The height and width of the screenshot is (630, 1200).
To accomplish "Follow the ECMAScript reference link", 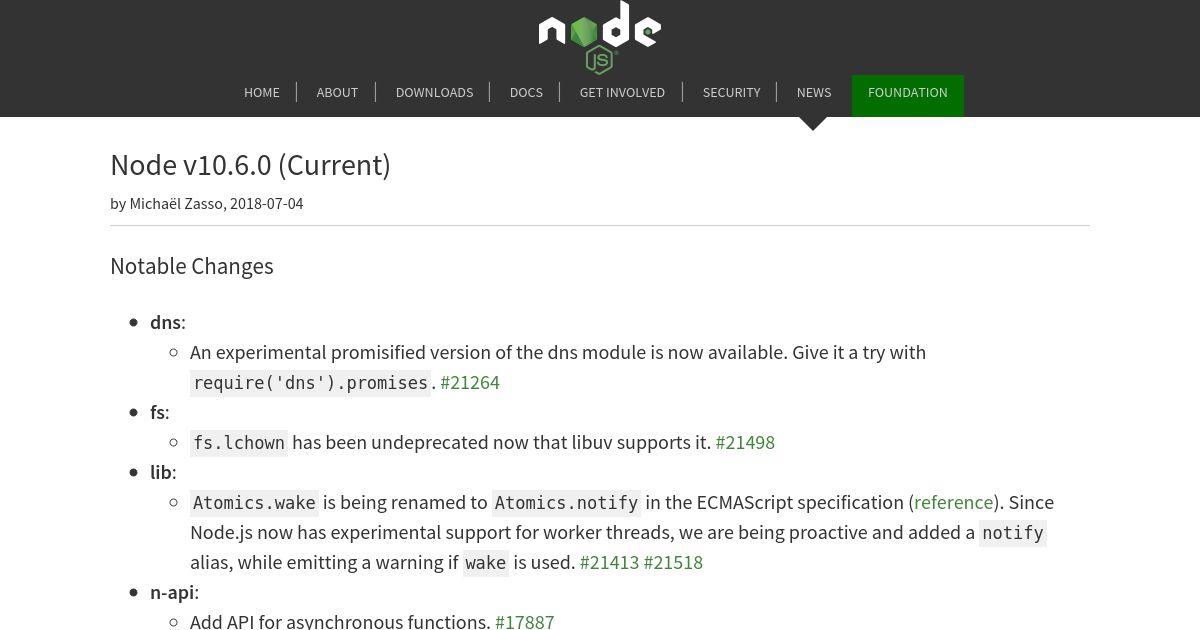I will [x=953, y=502].
